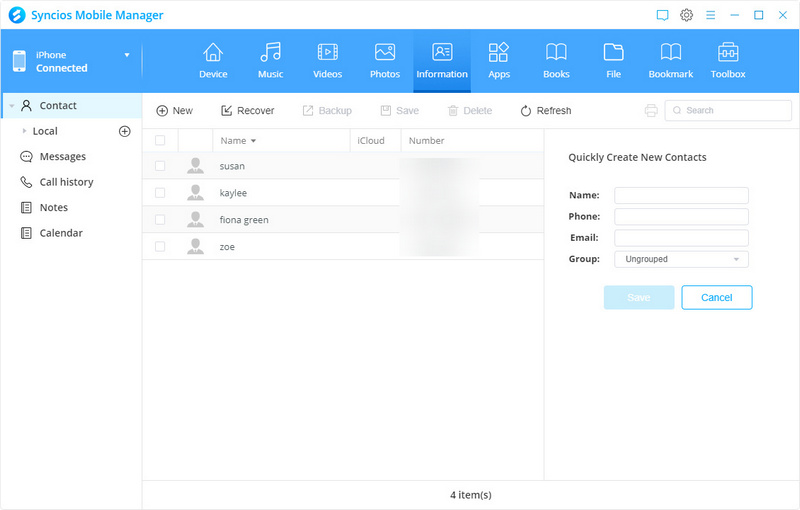The image size is (800, 510).
Task: Open the Videos tab
Action: [x=328, y=61]
